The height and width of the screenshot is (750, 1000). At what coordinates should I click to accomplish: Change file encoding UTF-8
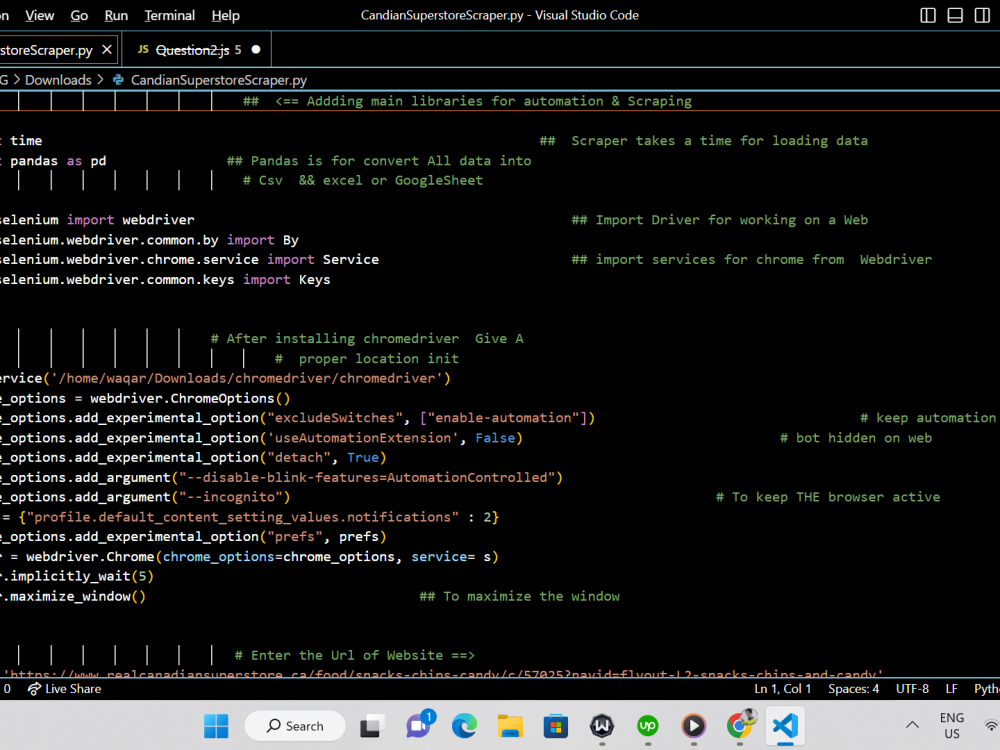[x=912, y=689]
